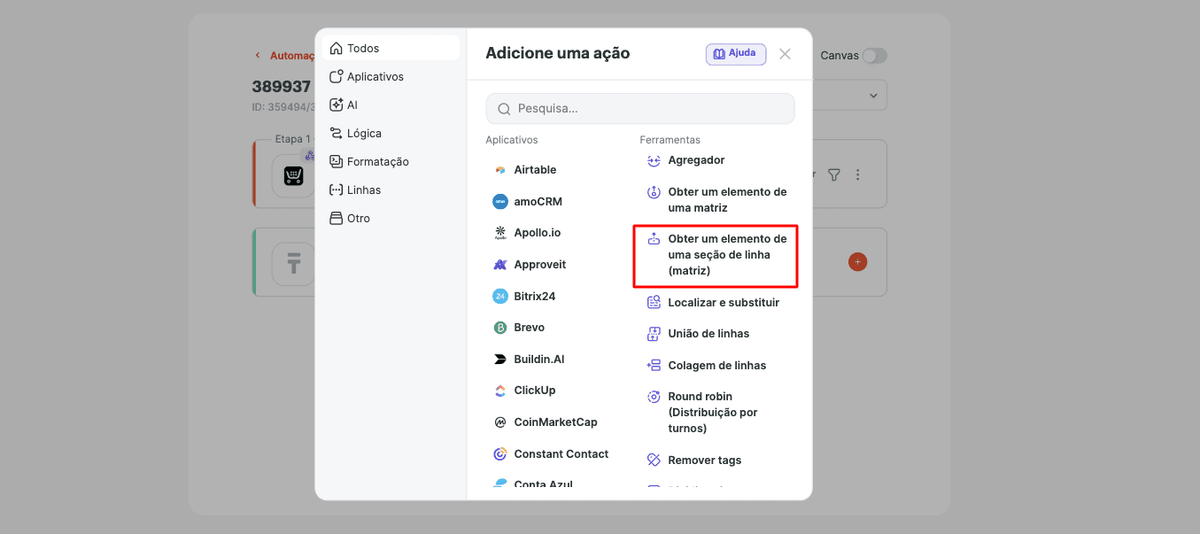
Task: Click the Agregador tool icon
Action: (654, 160)
